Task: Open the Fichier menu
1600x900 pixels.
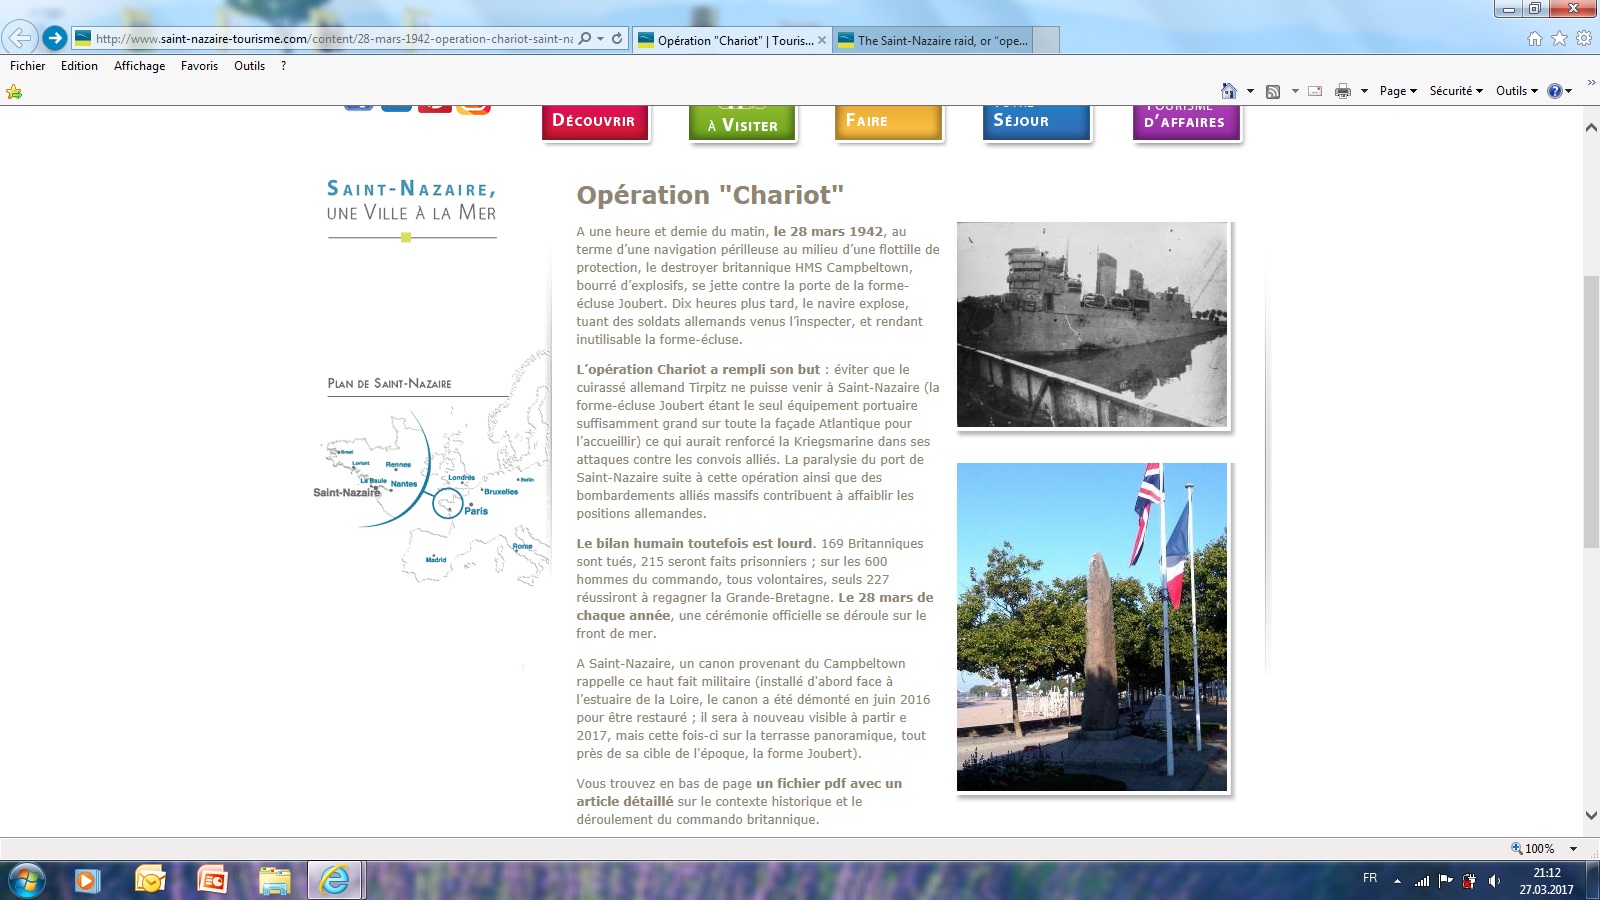Action: (x=28, y=66)
